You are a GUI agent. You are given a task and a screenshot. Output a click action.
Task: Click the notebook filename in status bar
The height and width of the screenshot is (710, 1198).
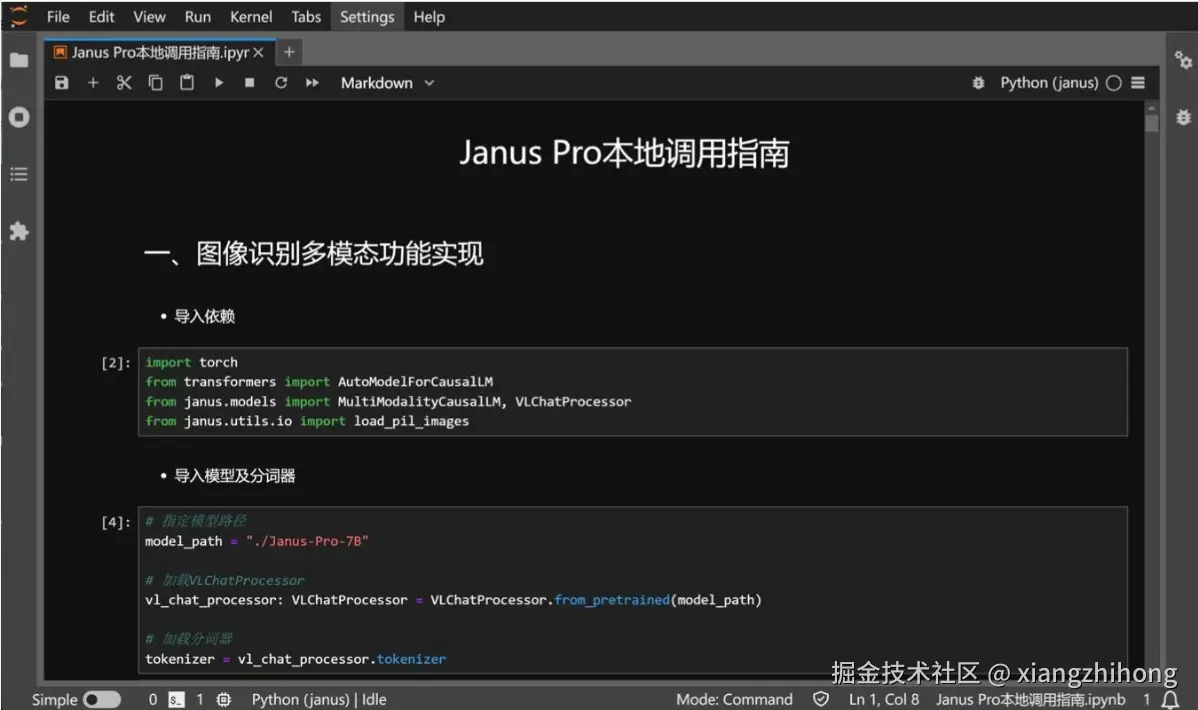coord(1031,699)
